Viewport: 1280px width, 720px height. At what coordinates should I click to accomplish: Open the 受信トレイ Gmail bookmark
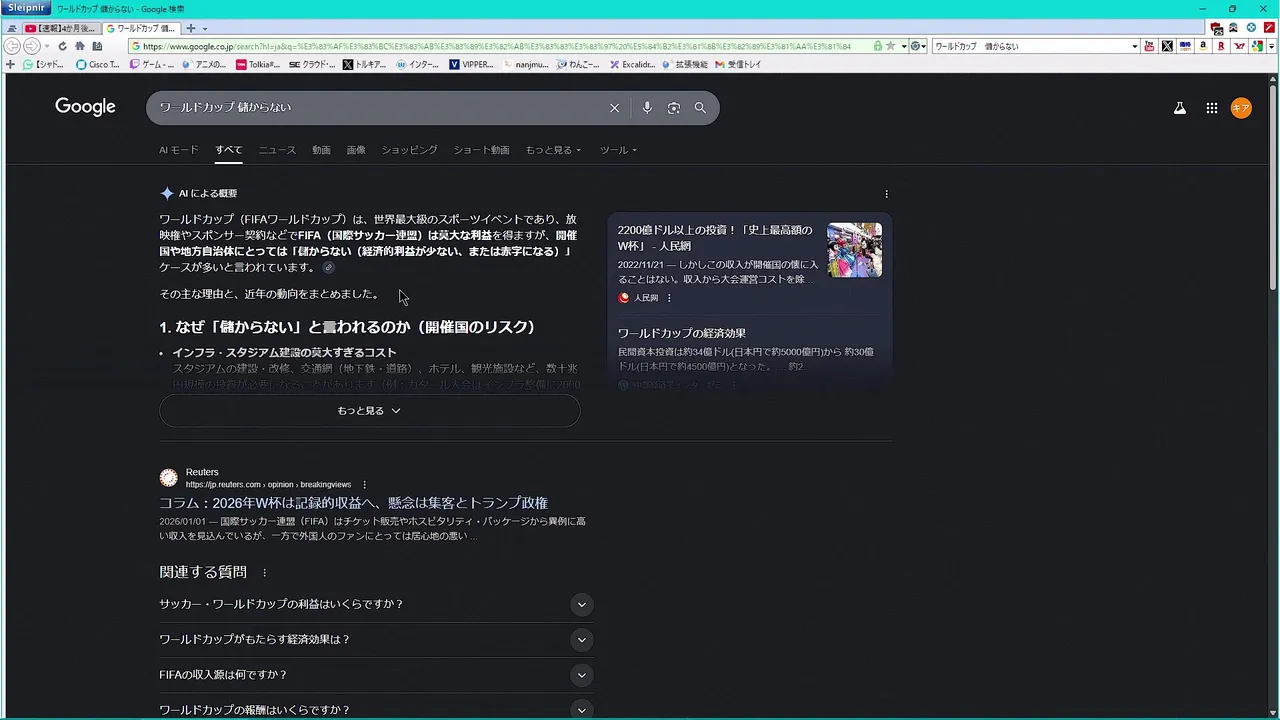tap(737, 64)
